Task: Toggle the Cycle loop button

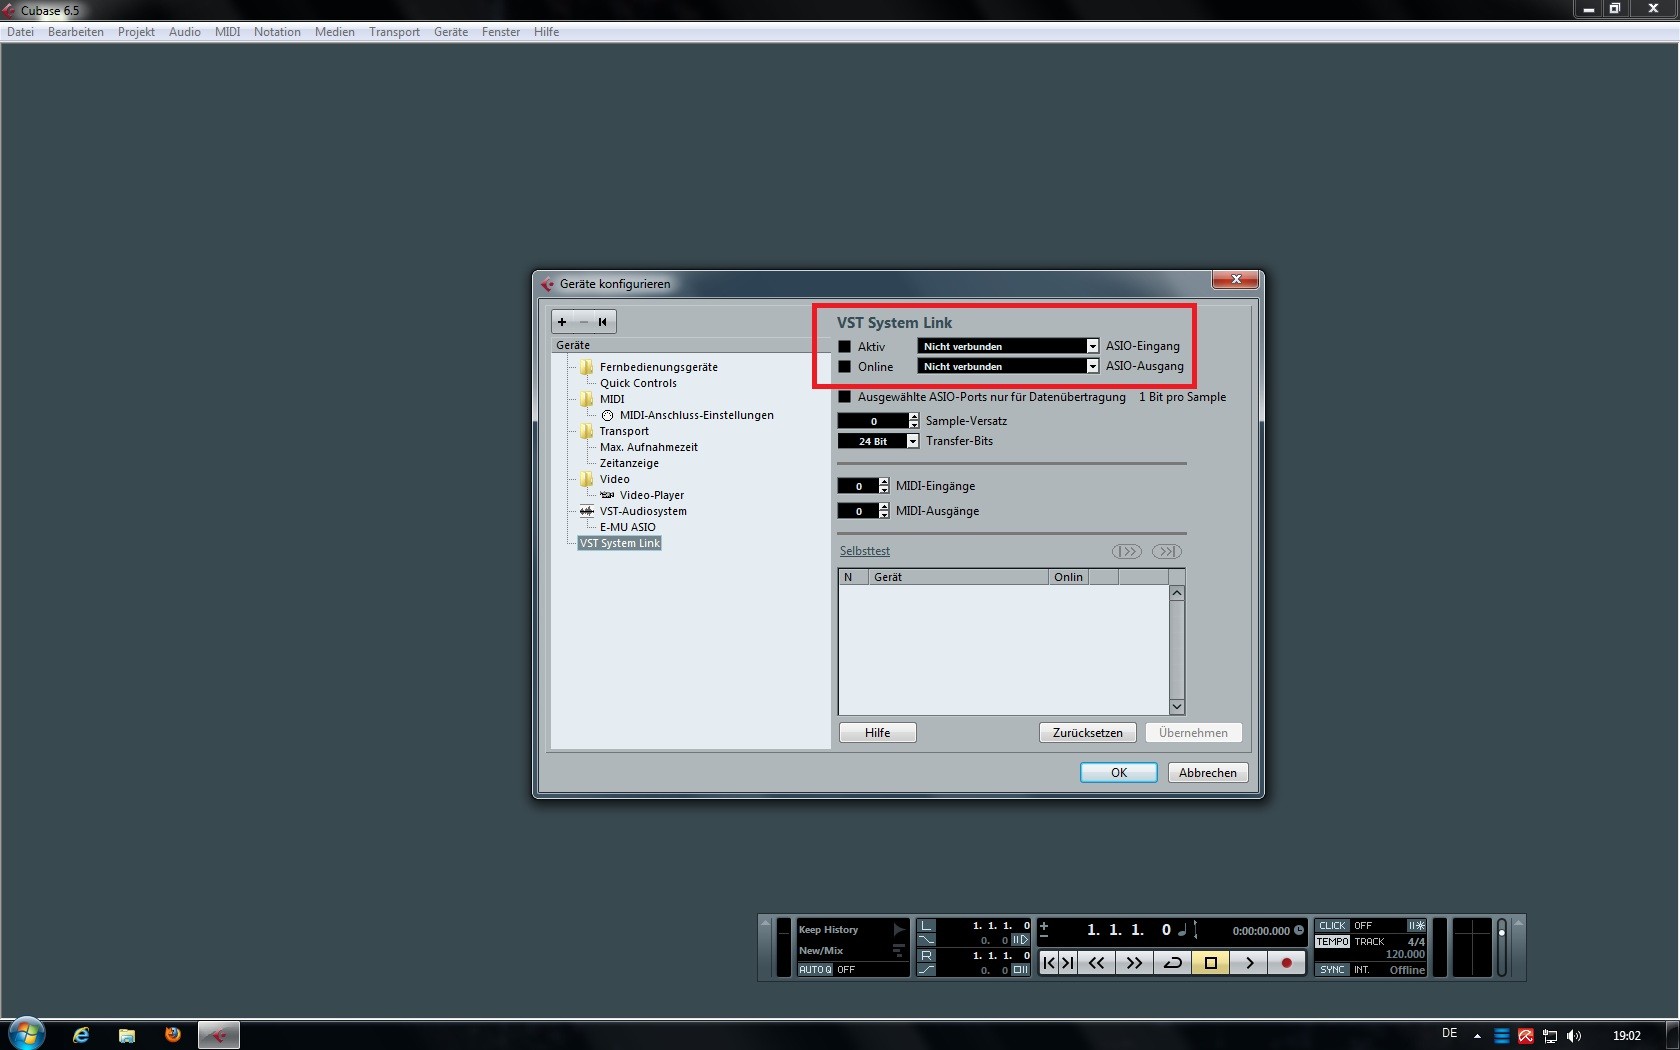Action: tap(1172, 963)
